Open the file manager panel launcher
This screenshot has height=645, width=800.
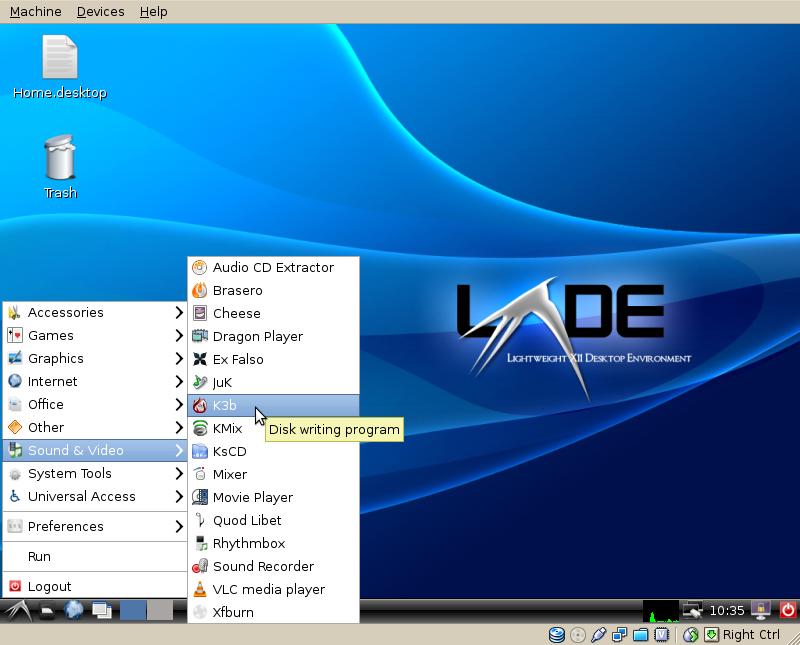pos(47,610)
